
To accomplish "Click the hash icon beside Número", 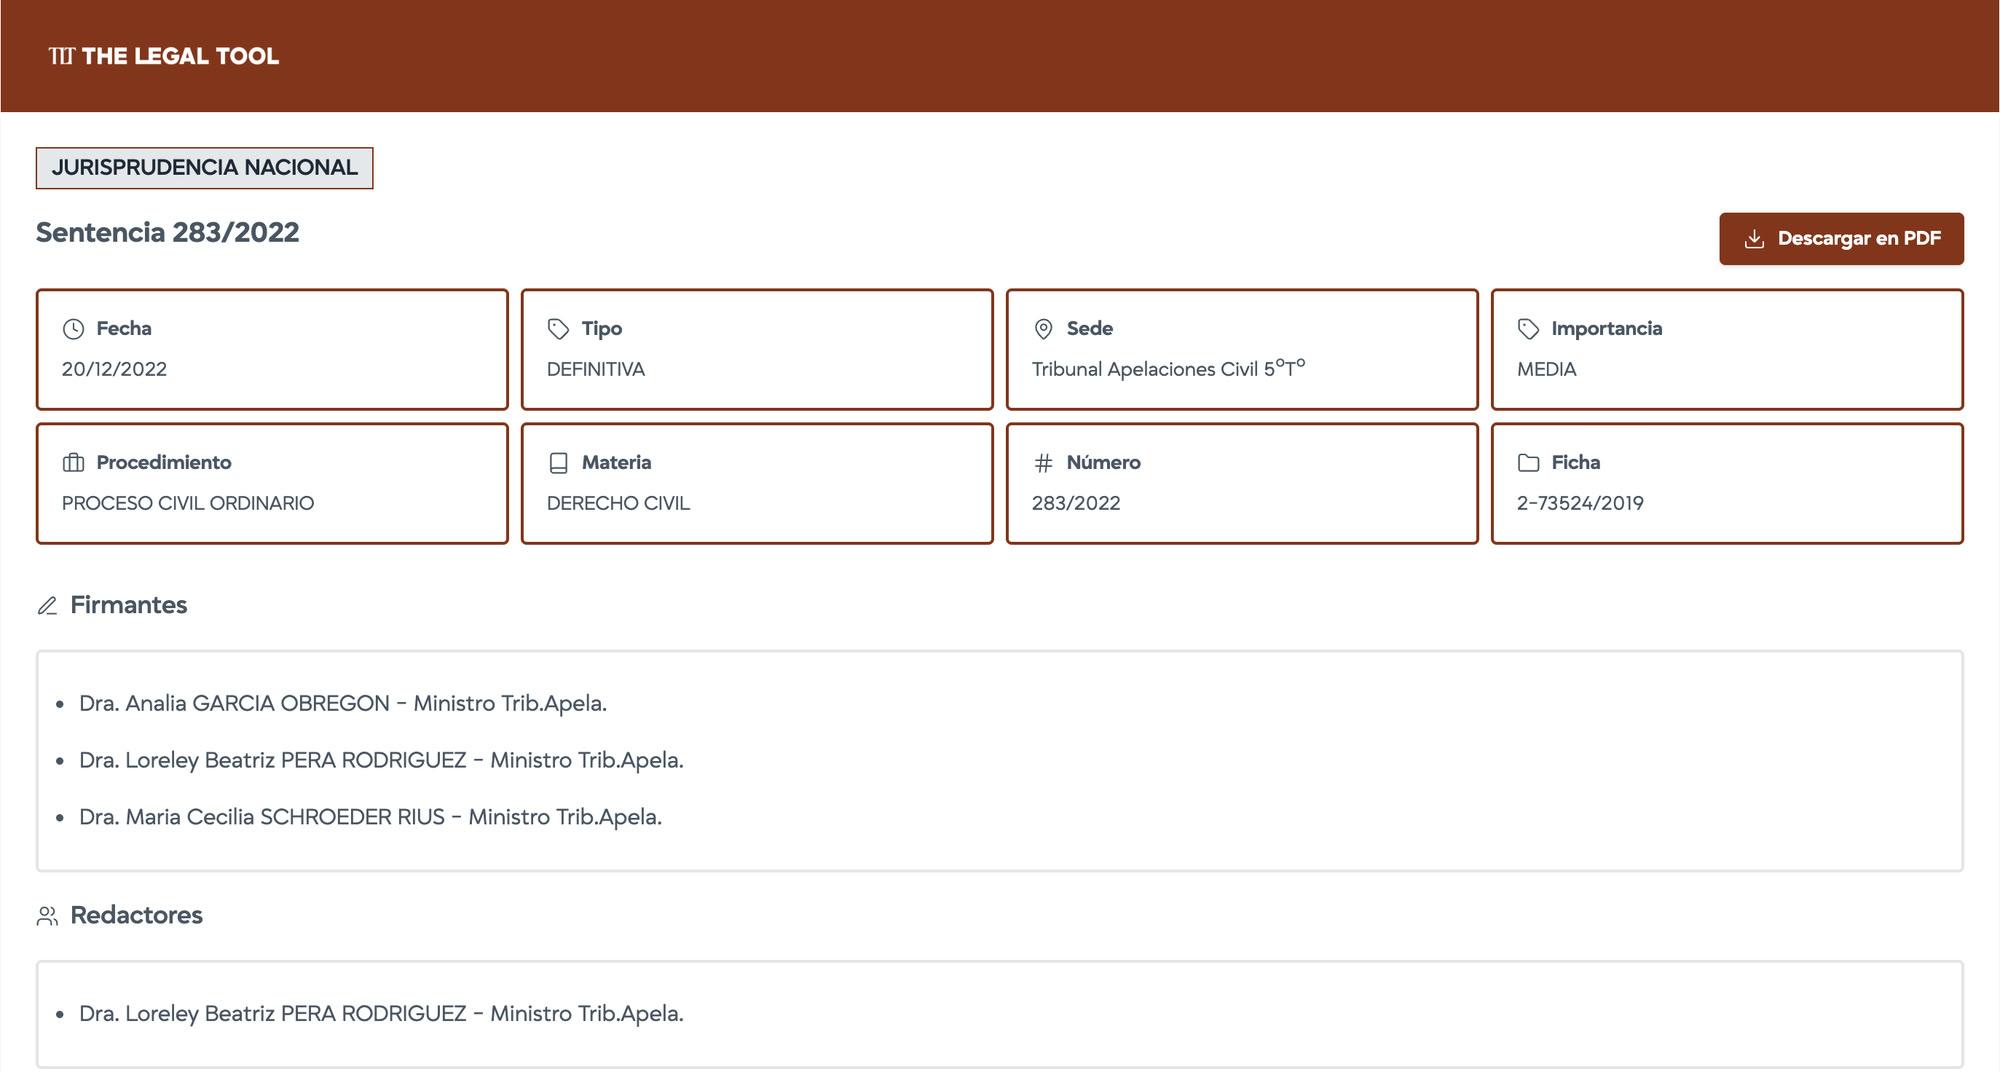I will click(x=1043, y=463).
